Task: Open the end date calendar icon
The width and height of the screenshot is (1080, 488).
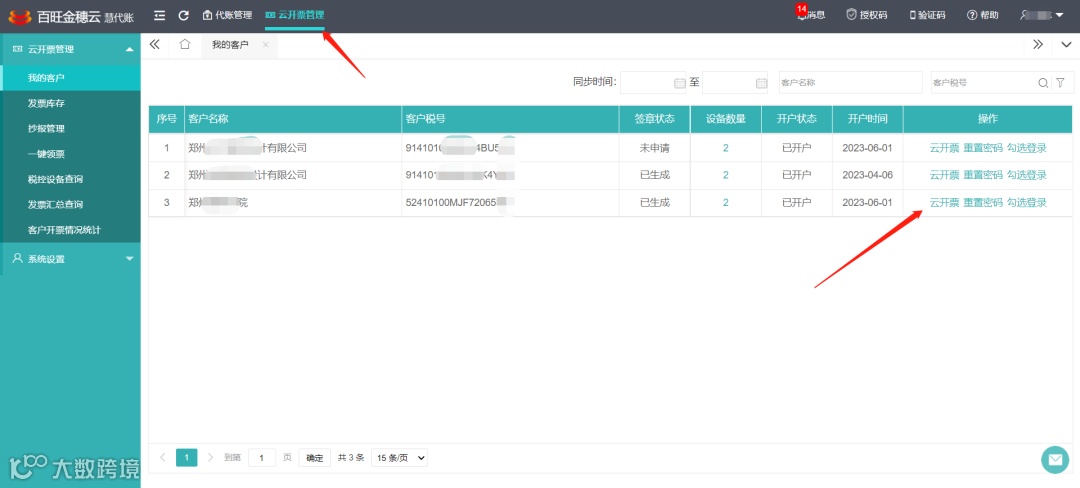Action: click(761, 83)
